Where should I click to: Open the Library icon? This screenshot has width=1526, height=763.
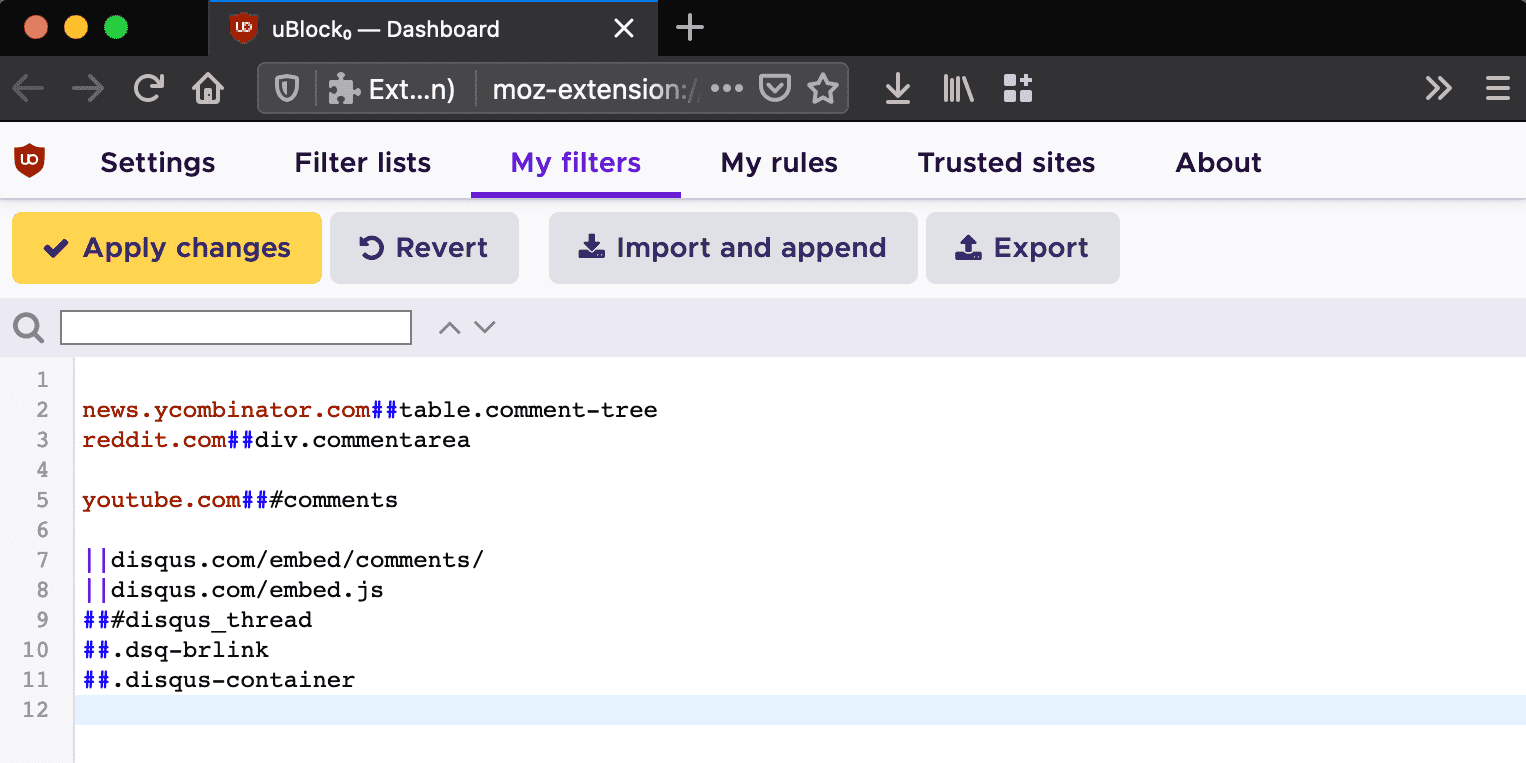pyautogui.click(x=957, y=88)
